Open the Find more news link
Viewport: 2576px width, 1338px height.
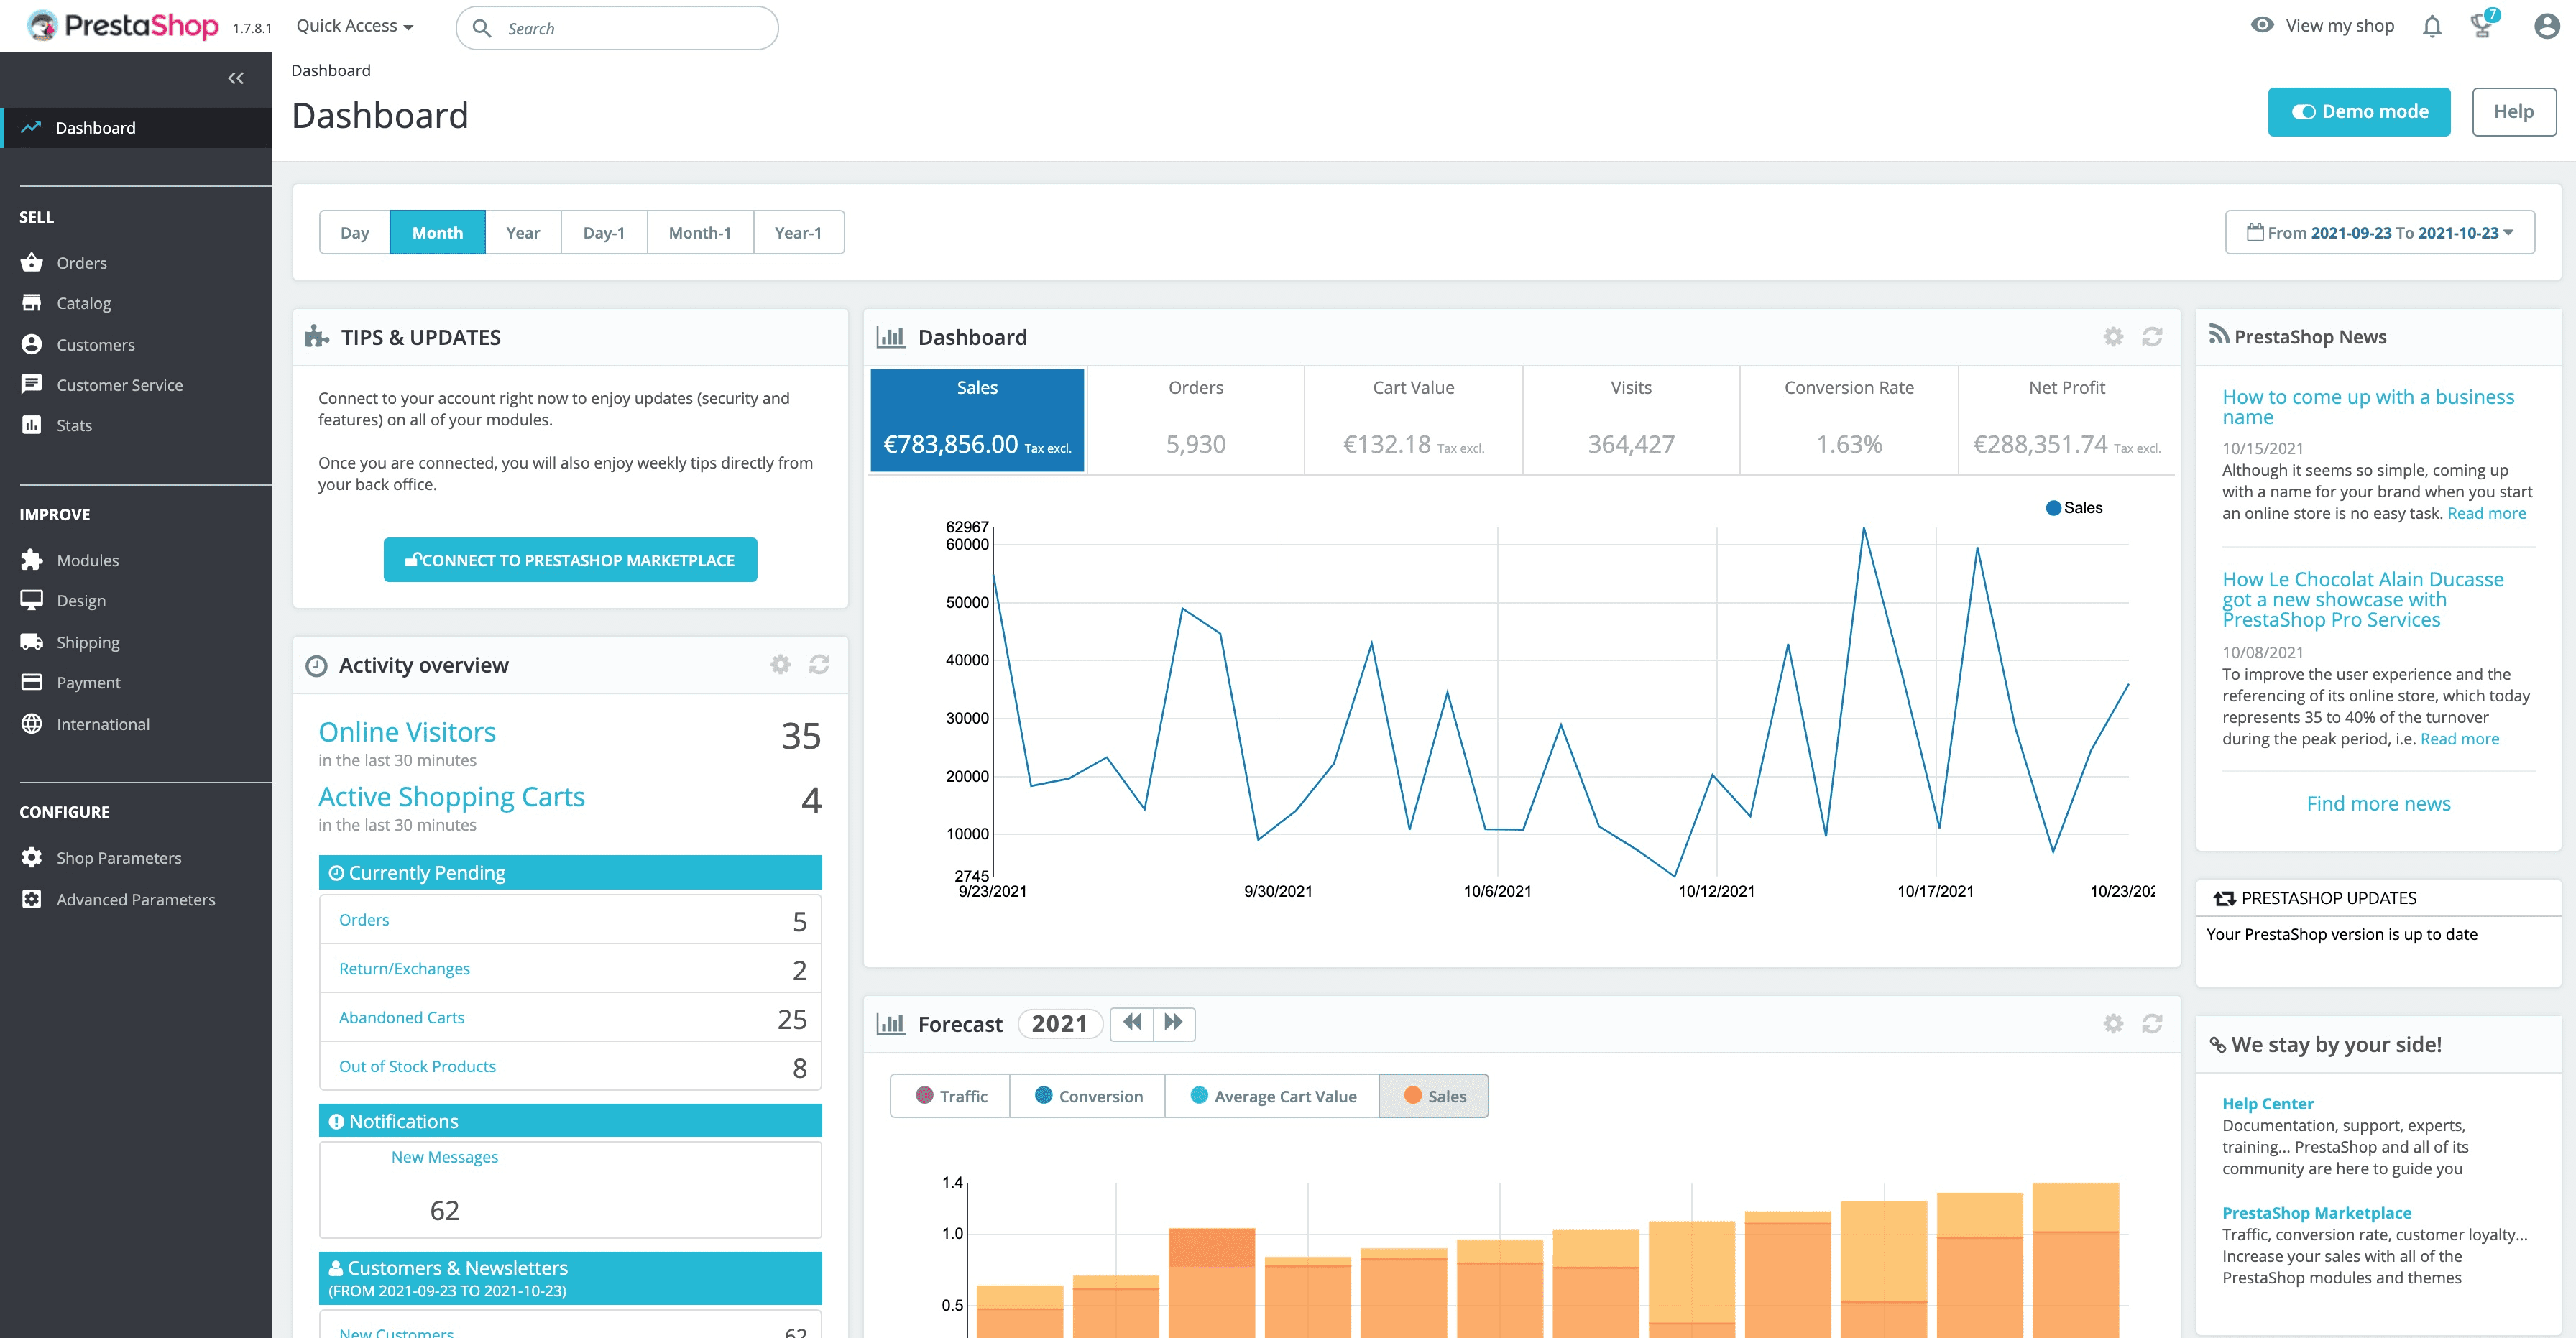(x=2377, y=804)
